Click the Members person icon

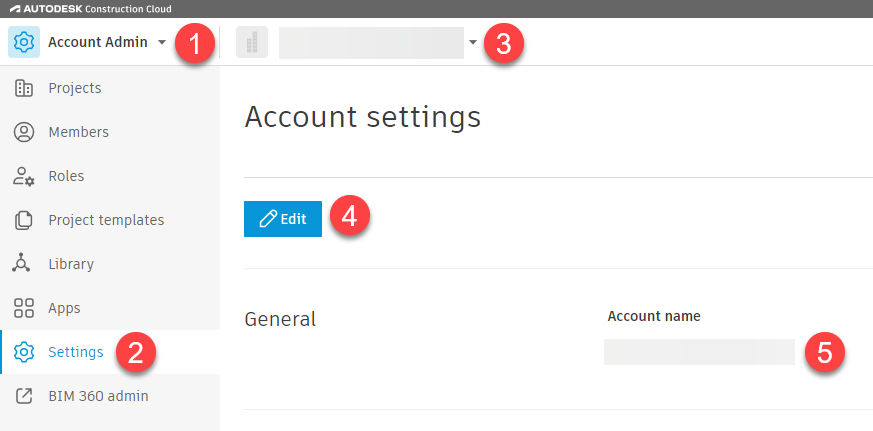23,132
